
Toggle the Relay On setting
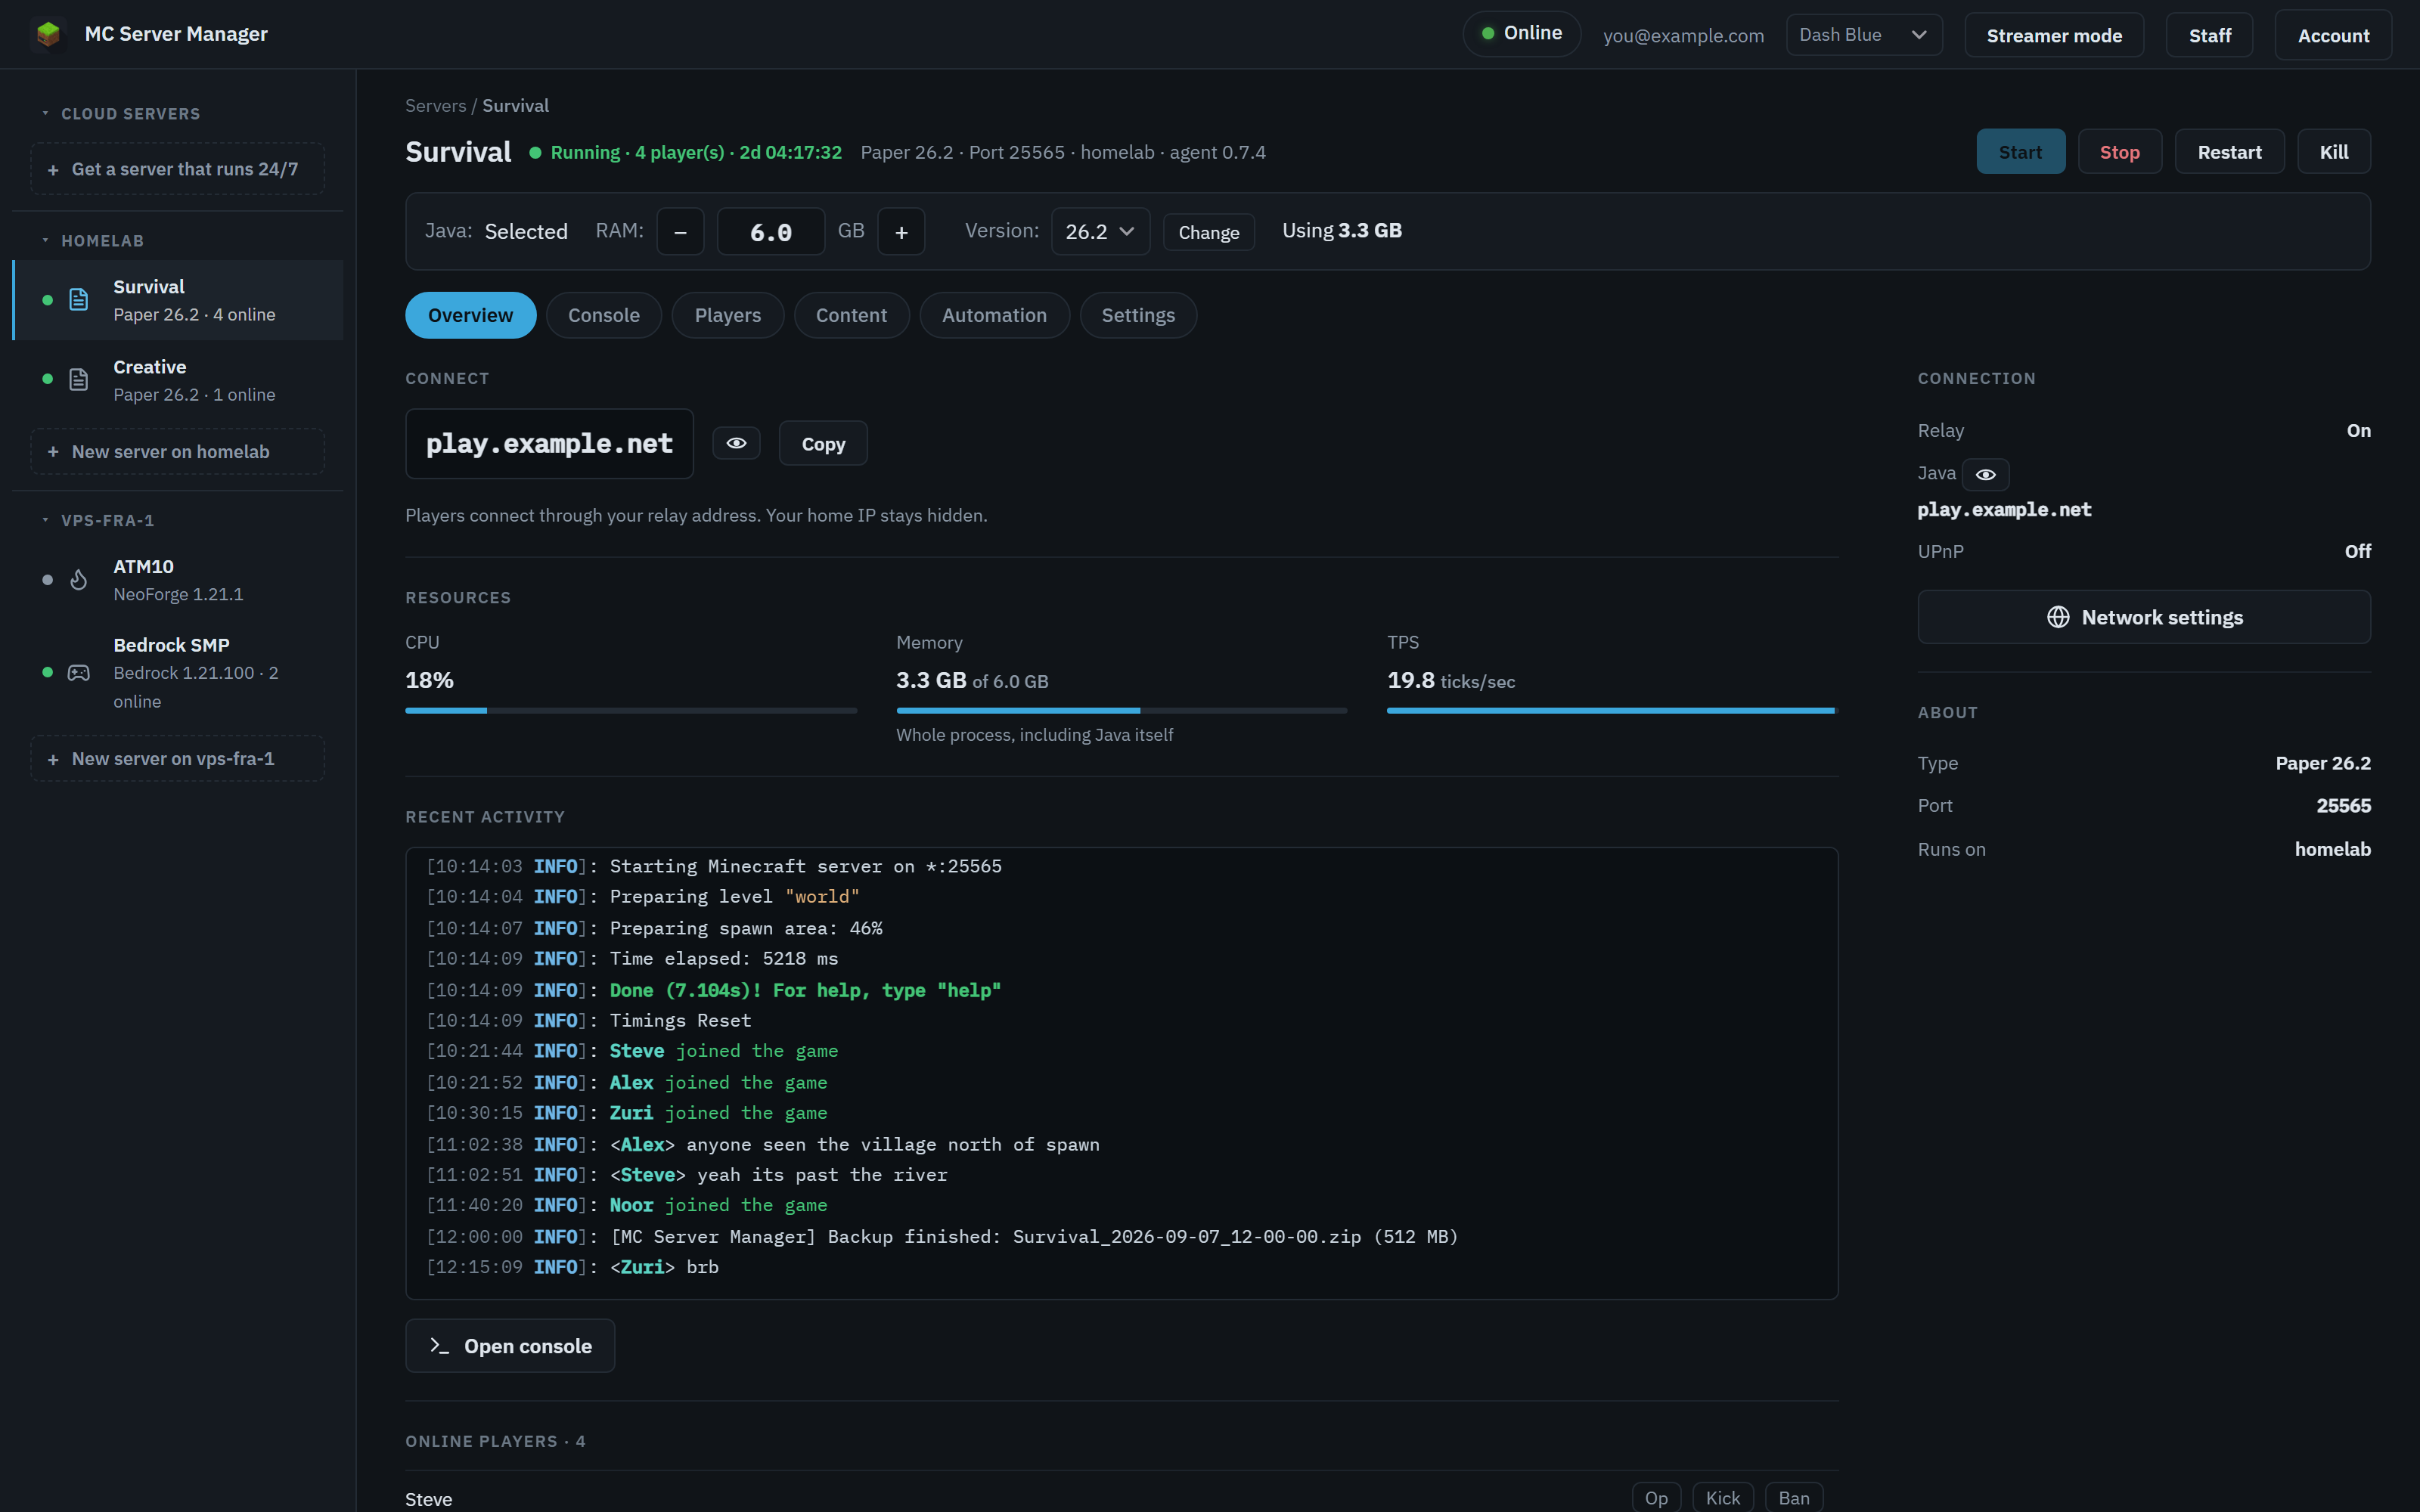(2358, 431)
